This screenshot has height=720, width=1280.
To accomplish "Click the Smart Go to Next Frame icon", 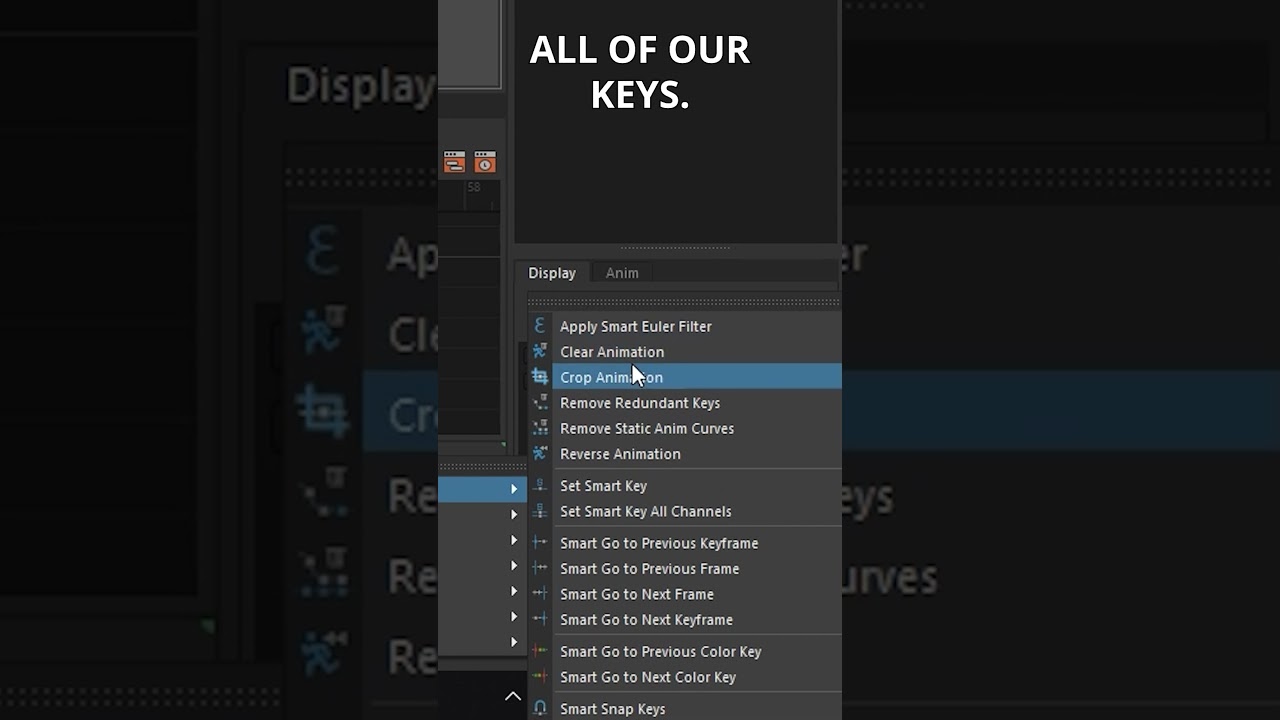I will [540, 594].
